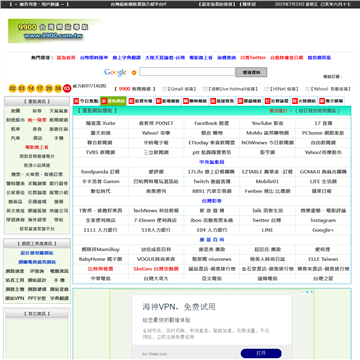Switch to the 社群論壇 tab
This screenshot has height=360, width=360.
coord(277,101)
